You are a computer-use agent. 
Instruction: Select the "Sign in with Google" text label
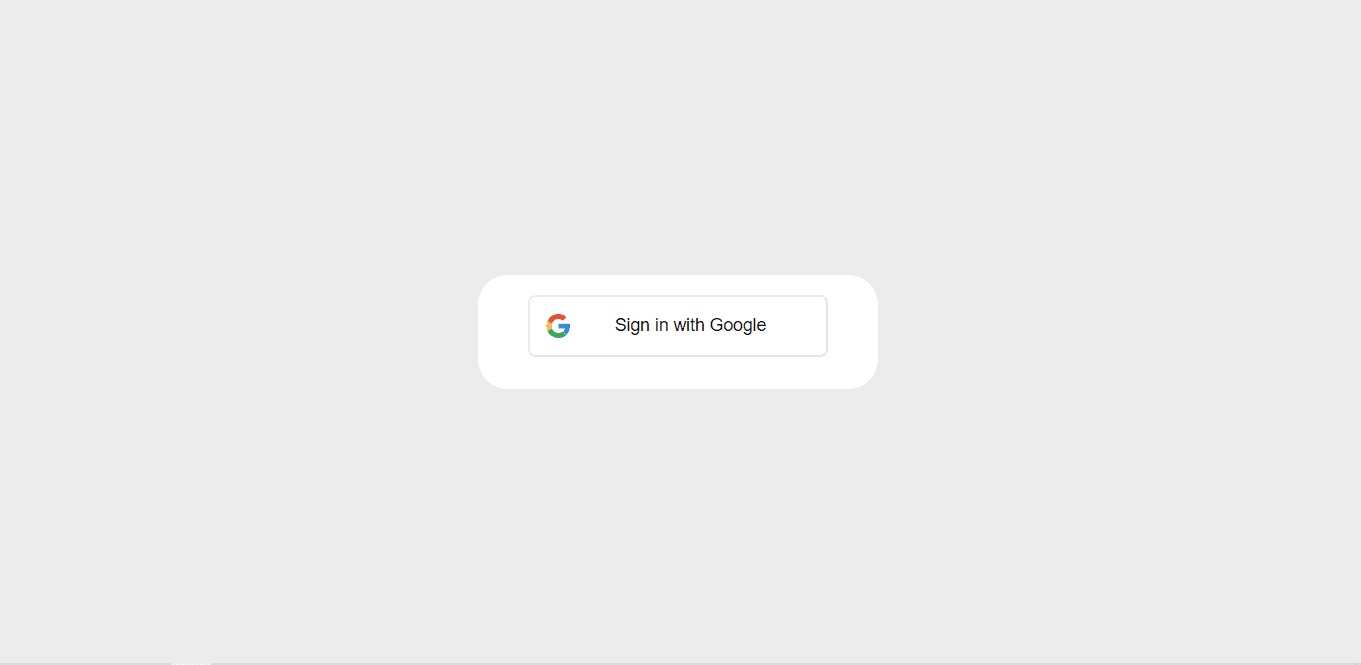(x=690, y=325)
